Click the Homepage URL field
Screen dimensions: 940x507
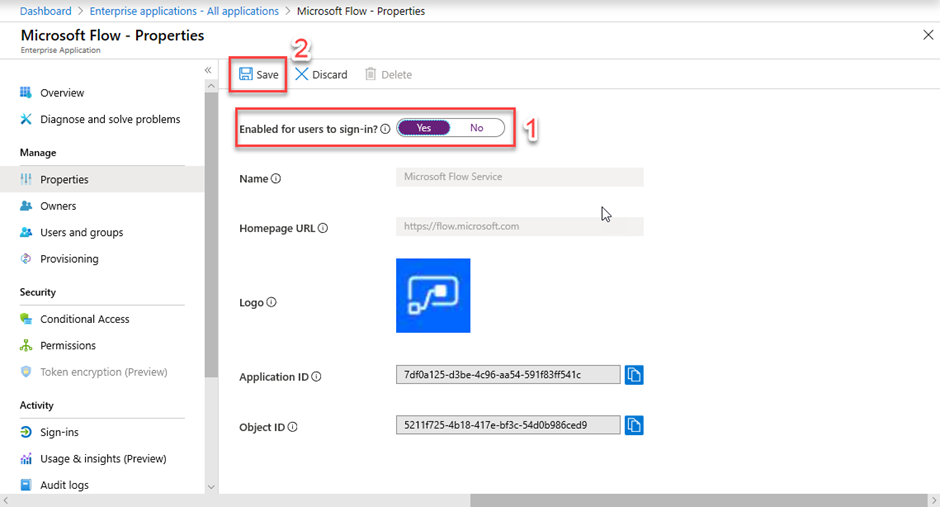click(x=520, y=227)
